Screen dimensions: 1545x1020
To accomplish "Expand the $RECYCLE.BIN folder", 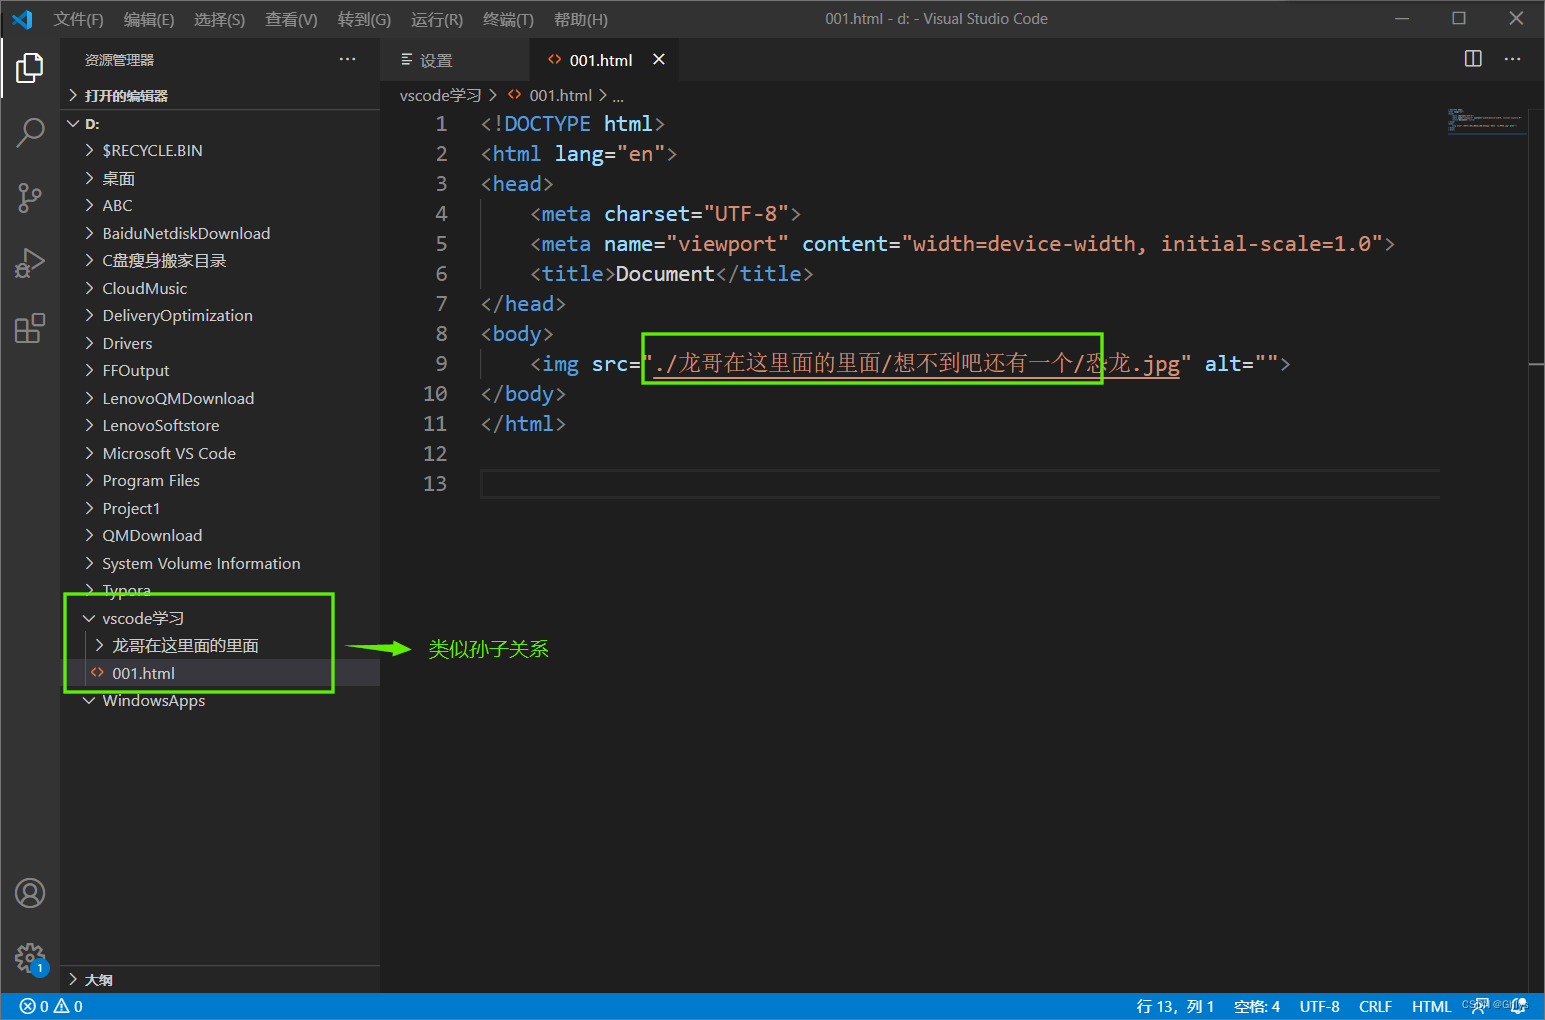I will click(220, 151).
